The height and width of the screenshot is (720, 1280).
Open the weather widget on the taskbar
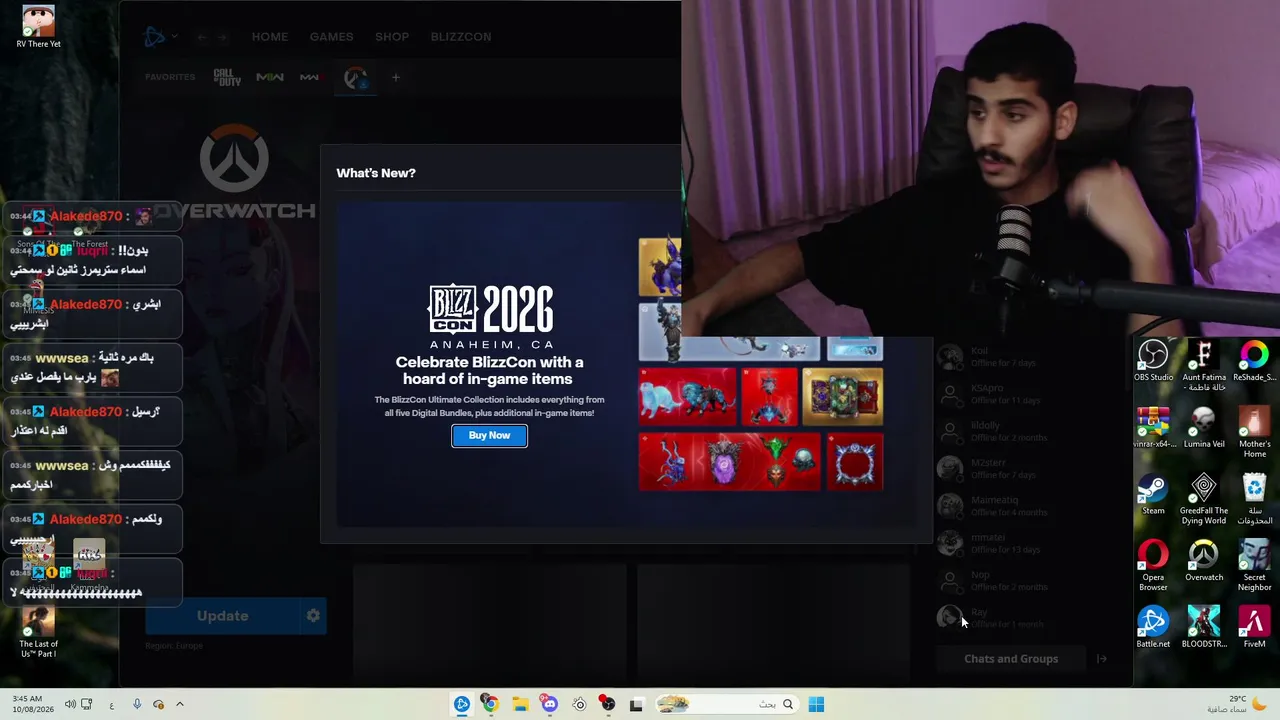(1237, 704)
